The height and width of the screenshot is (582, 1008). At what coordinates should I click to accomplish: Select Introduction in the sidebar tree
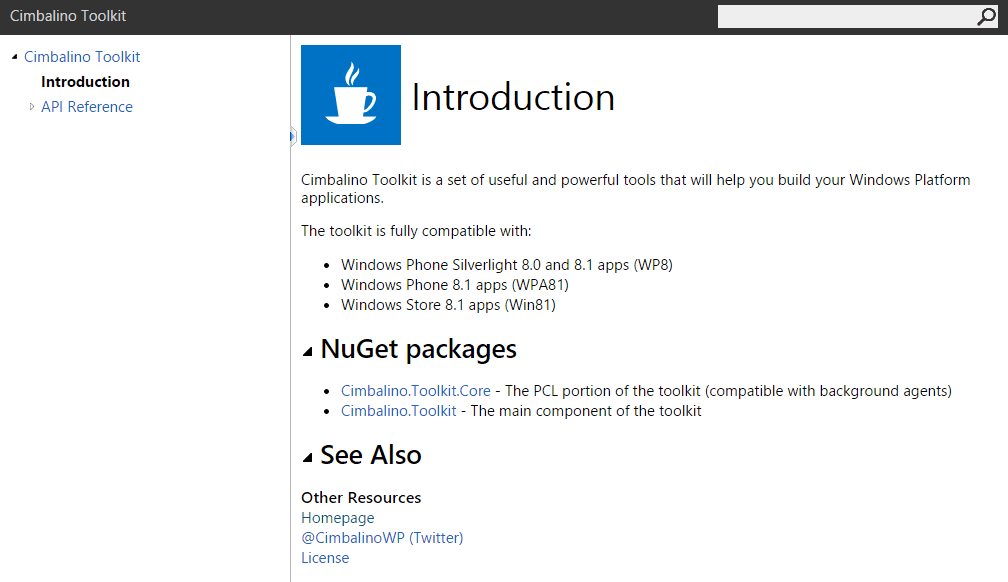[85, 81]
